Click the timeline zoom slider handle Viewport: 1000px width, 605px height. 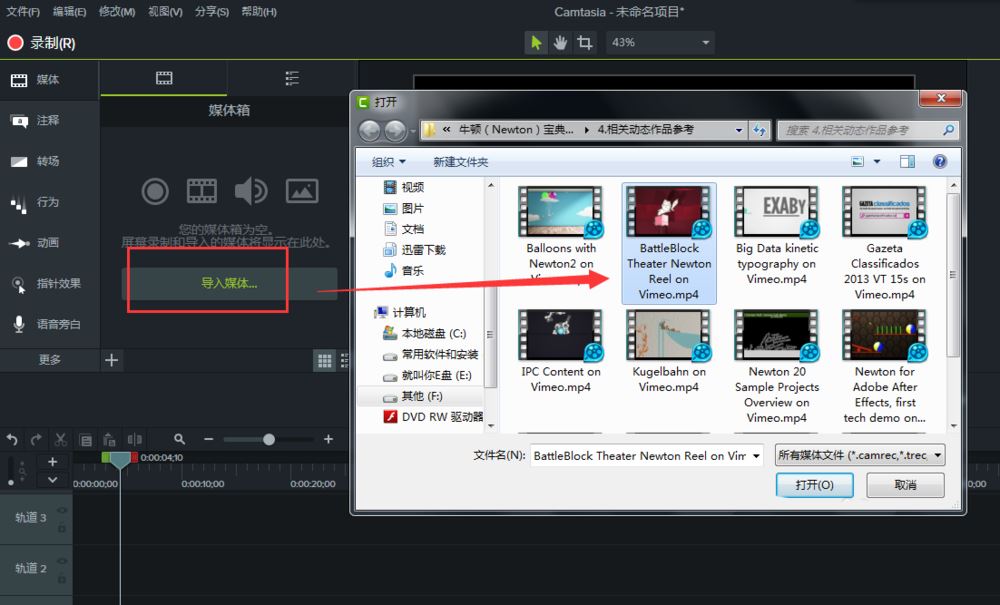pos(268,439)
